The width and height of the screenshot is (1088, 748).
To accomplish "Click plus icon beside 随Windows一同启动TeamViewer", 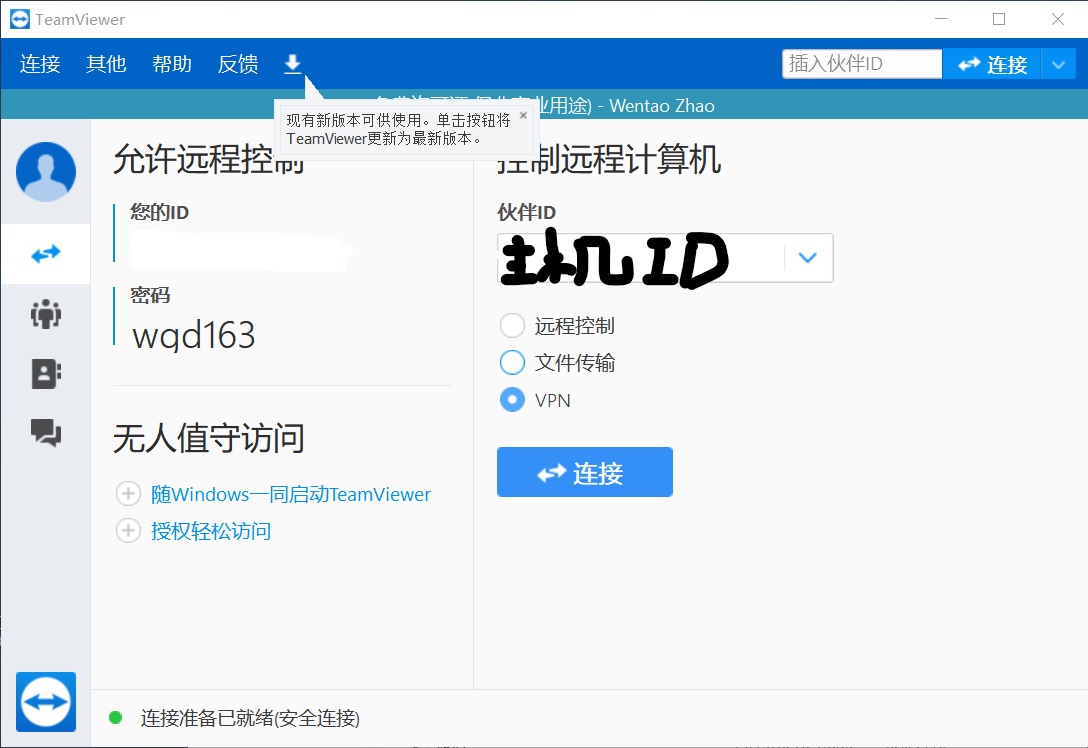I will [x=128, y=493].
